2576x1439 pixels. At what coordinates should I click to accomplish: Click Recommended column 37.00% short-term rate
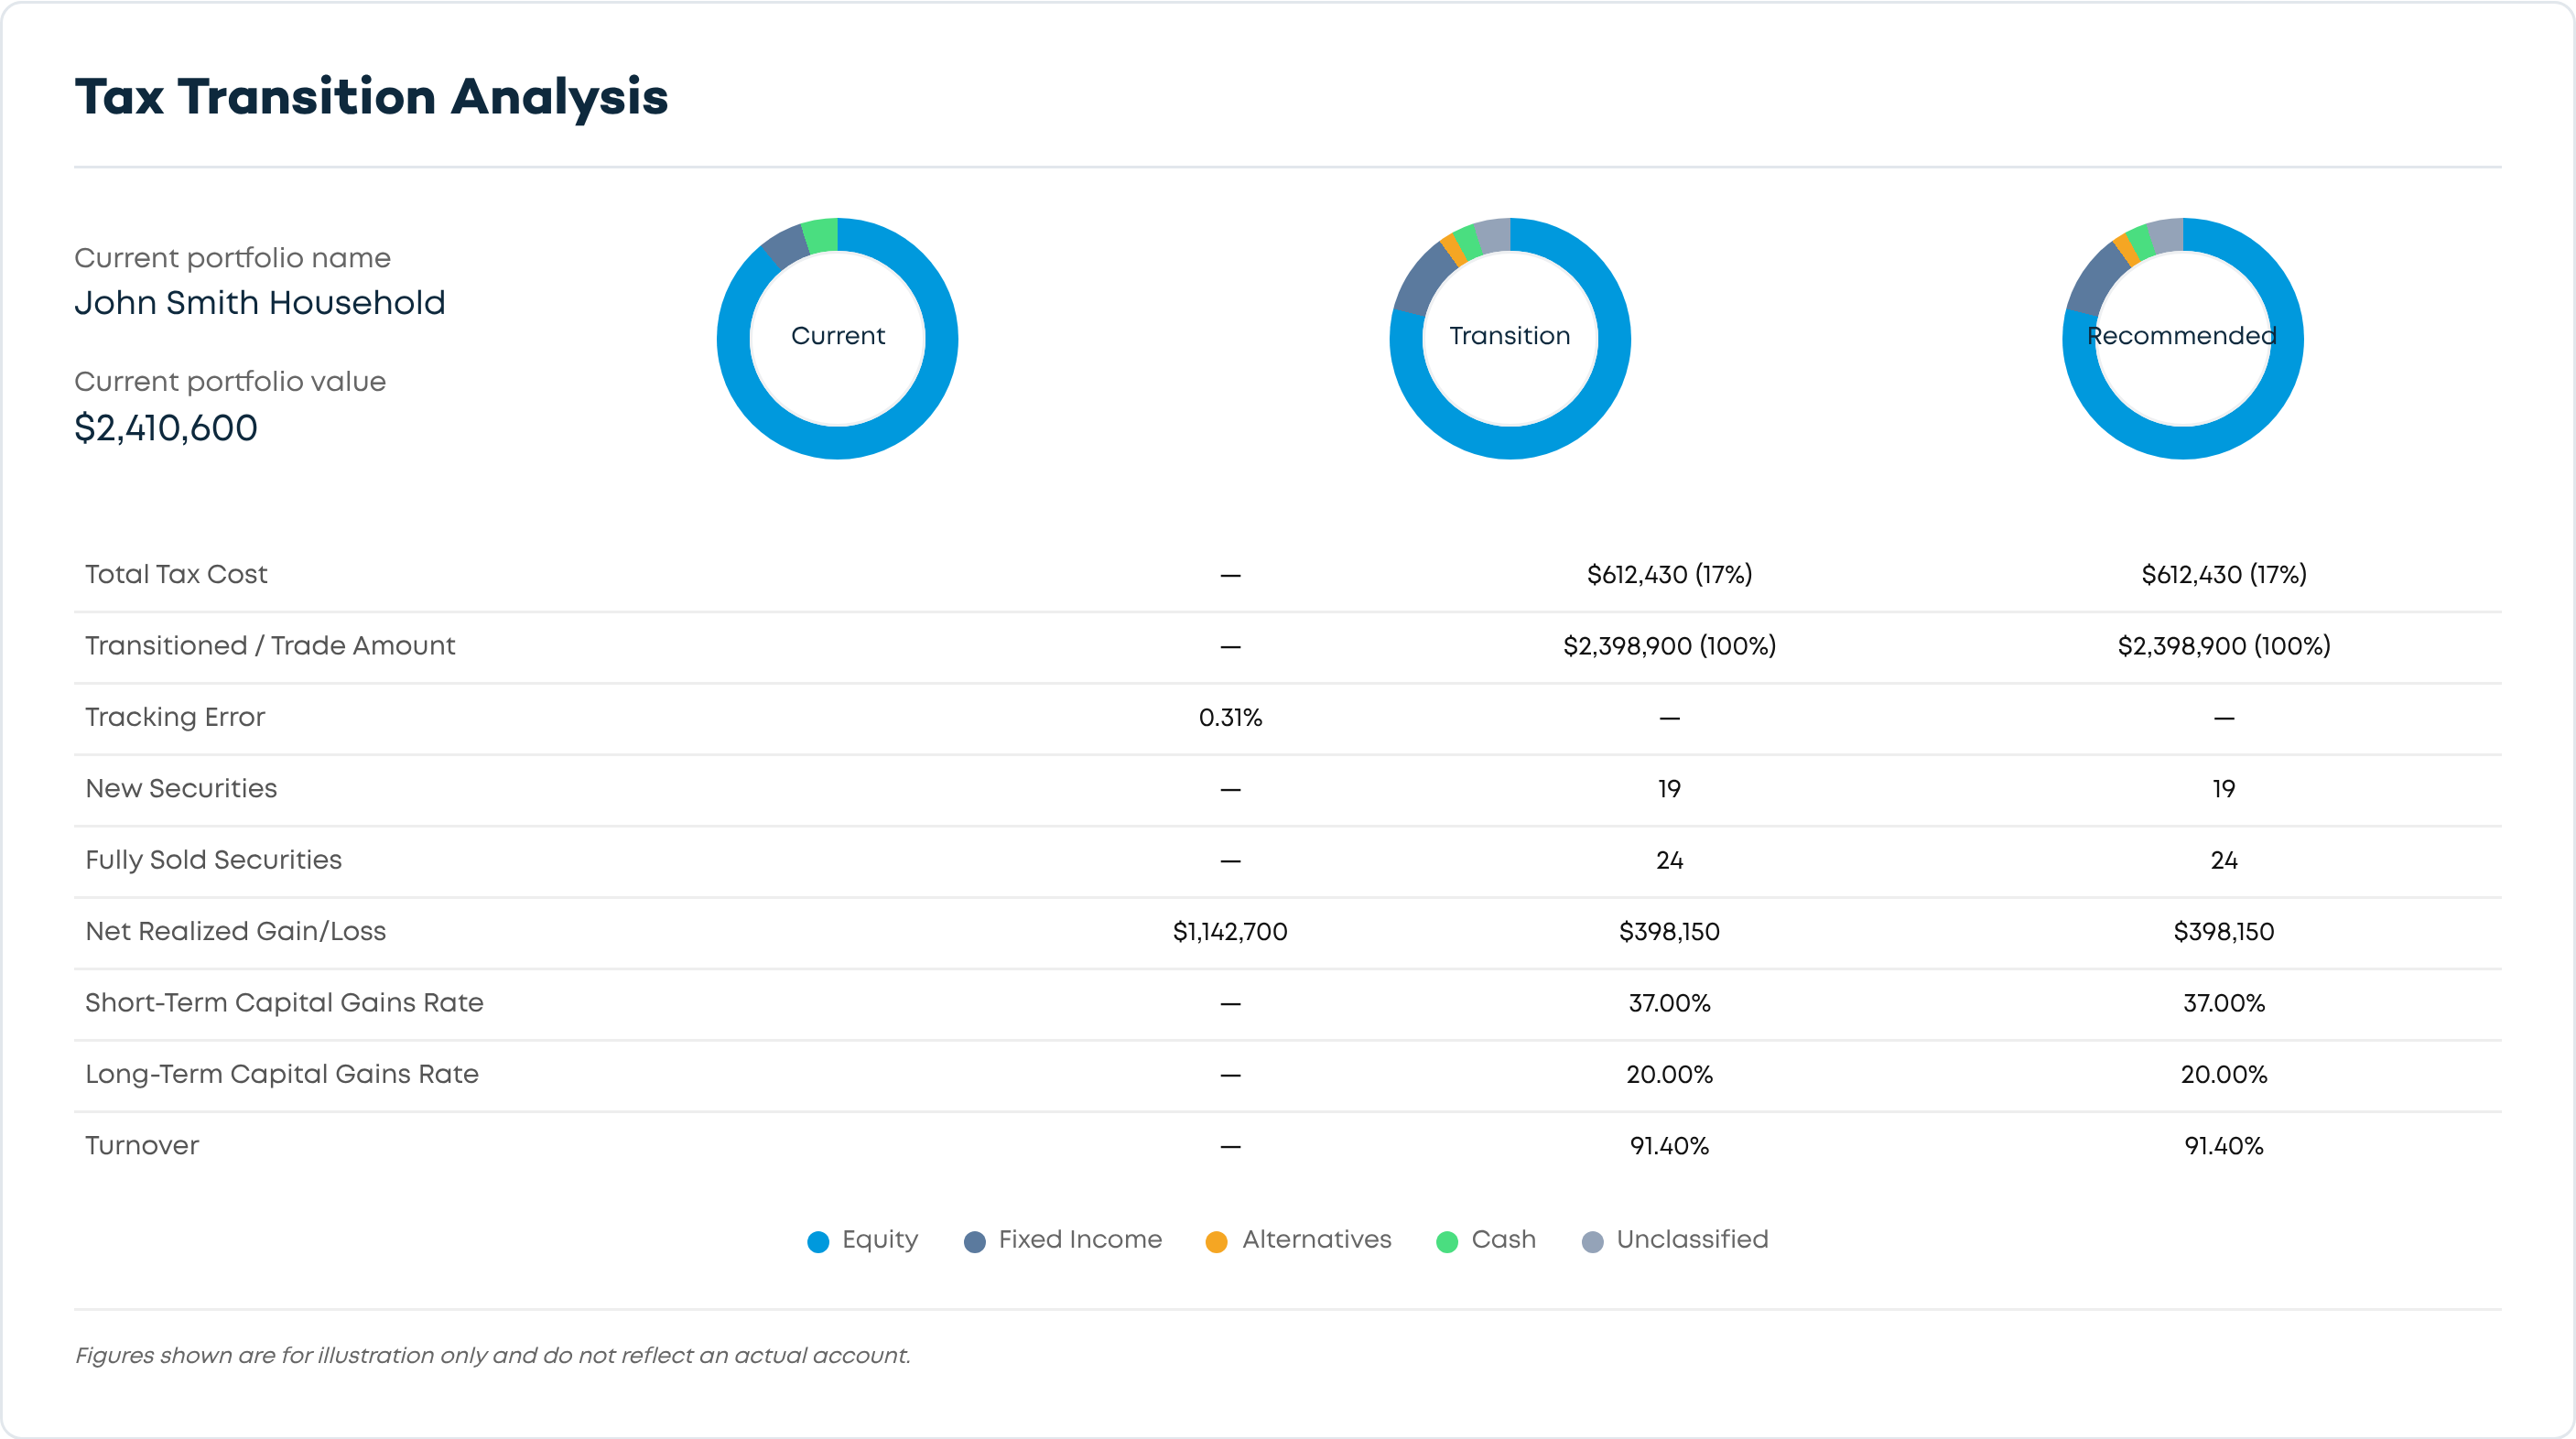point(2224,1003)
